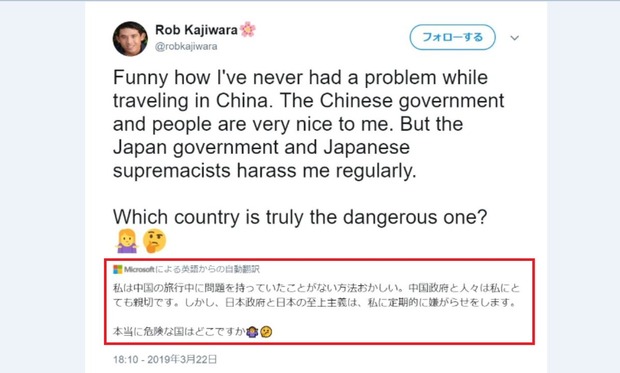Viewport: 620px width, 373px height.
Task: Click the shrugging woman emoji in the tweet
Action: 127,240
